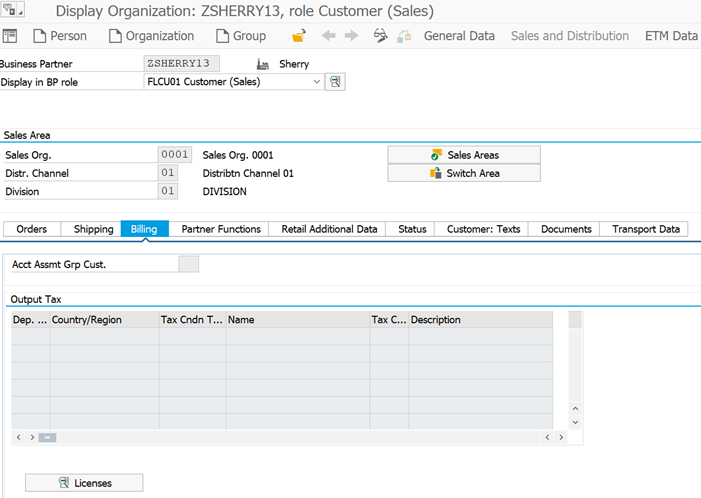Click the Licenses button
Viewport: 701px width, 498px height.
tap(84, 483)
